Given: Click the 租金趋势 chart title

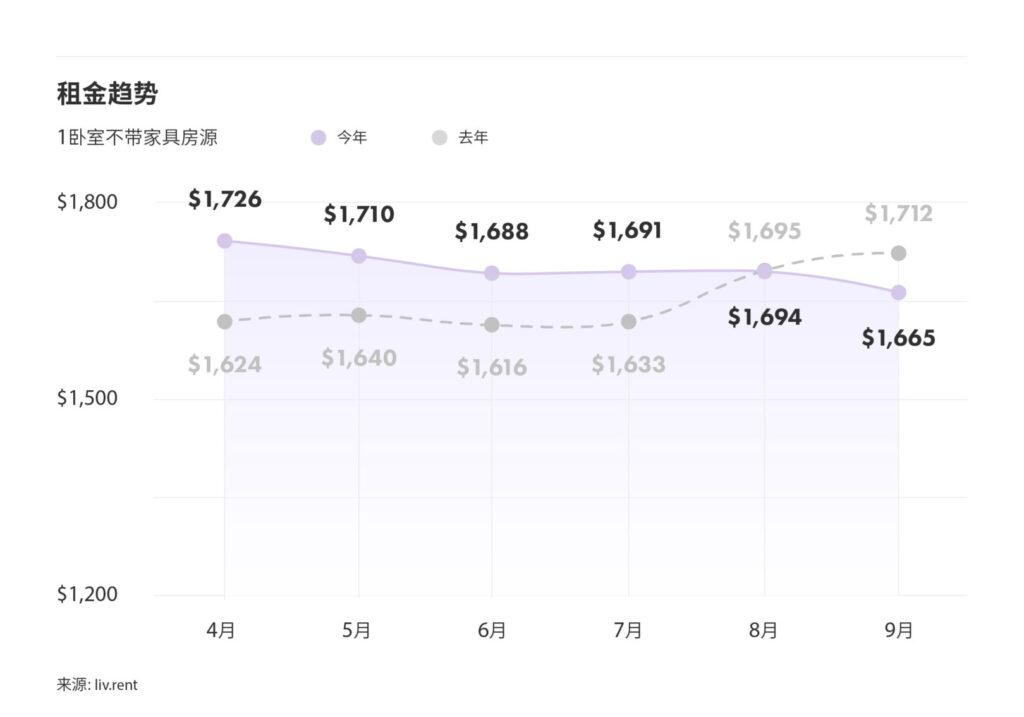Looking at the screenshot, I should (107, 94).
